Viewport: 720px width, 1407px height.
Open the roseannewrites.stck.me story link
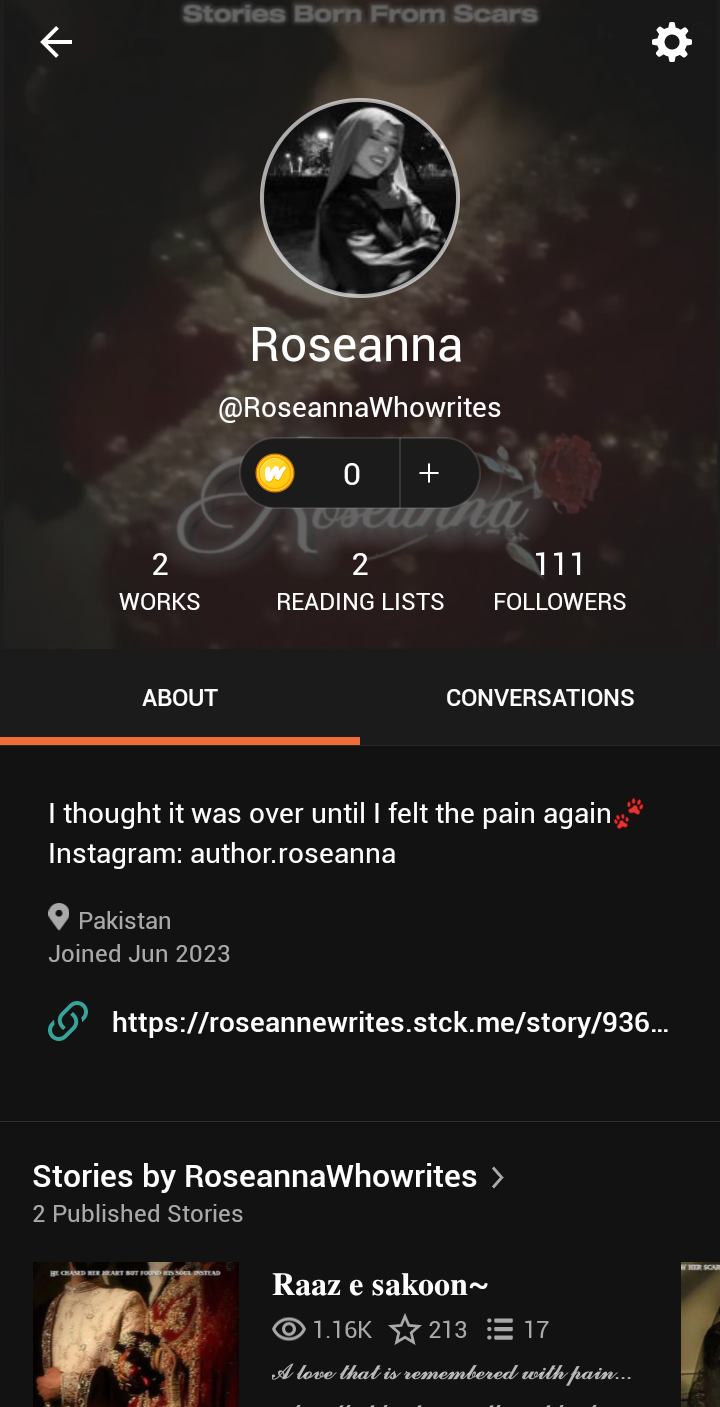click(x=390, y=1022)
